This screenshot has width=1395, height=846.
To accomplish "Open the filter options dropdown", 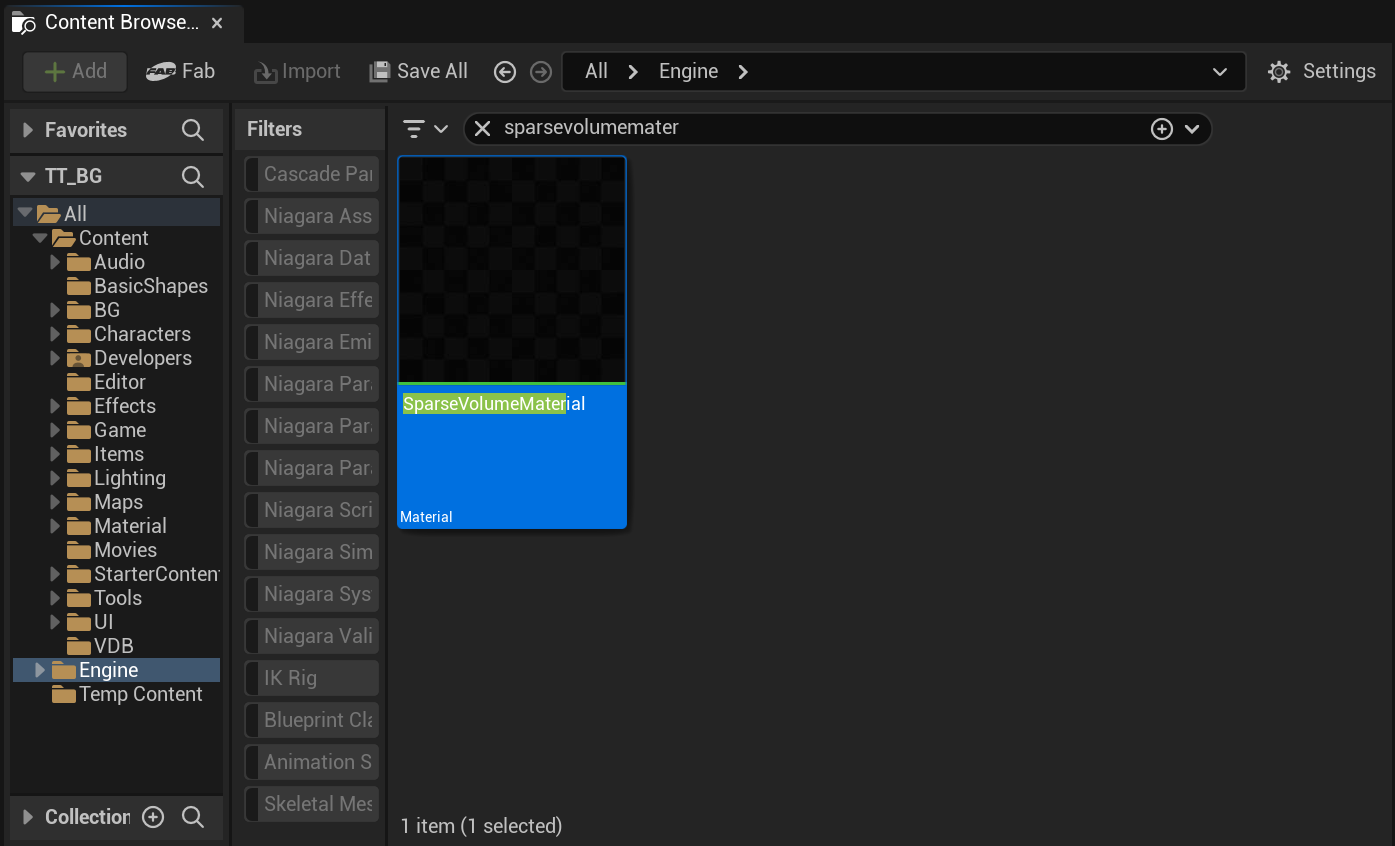I will (425, 129).
